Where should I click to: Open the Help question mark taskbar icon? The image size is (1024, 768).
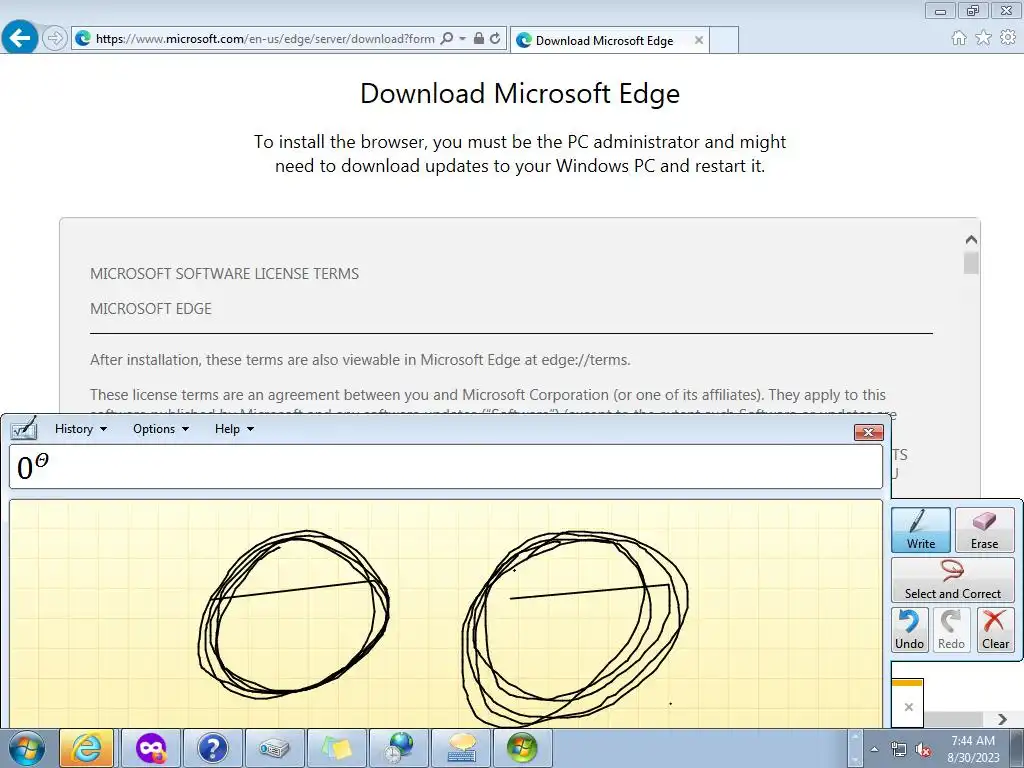coord(212,748)
